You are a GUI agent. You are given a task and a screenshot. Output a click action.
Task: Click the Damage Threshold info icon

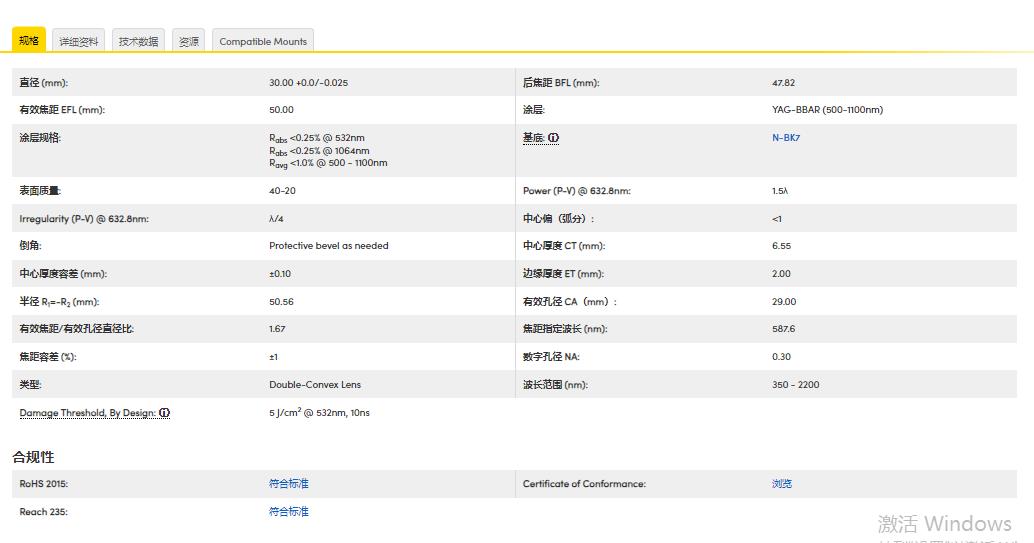(165, 413)
